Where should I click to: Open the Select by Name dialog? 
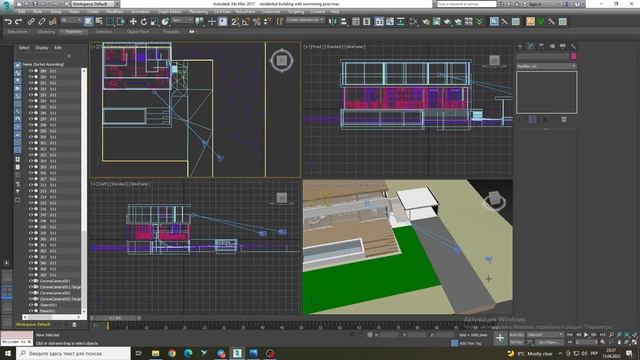pyautogui.click(x=99, y=22)
